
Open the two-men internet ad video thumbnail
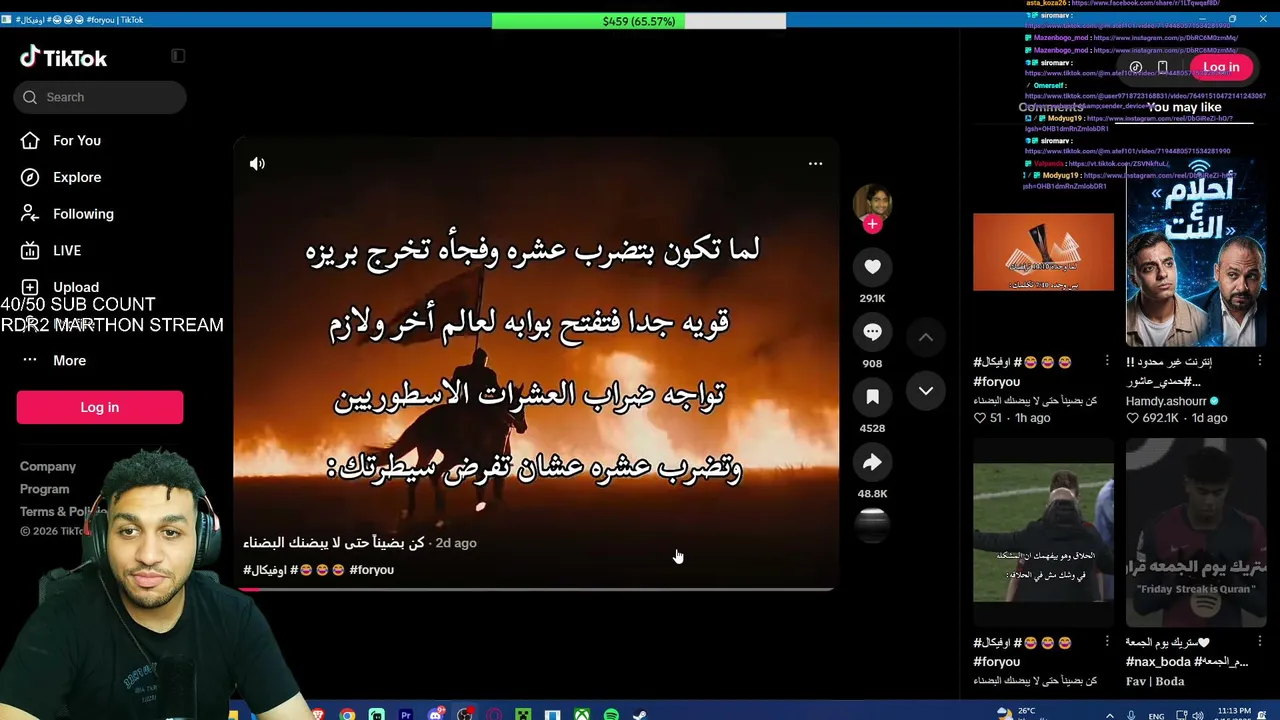tap(1196, 252)
